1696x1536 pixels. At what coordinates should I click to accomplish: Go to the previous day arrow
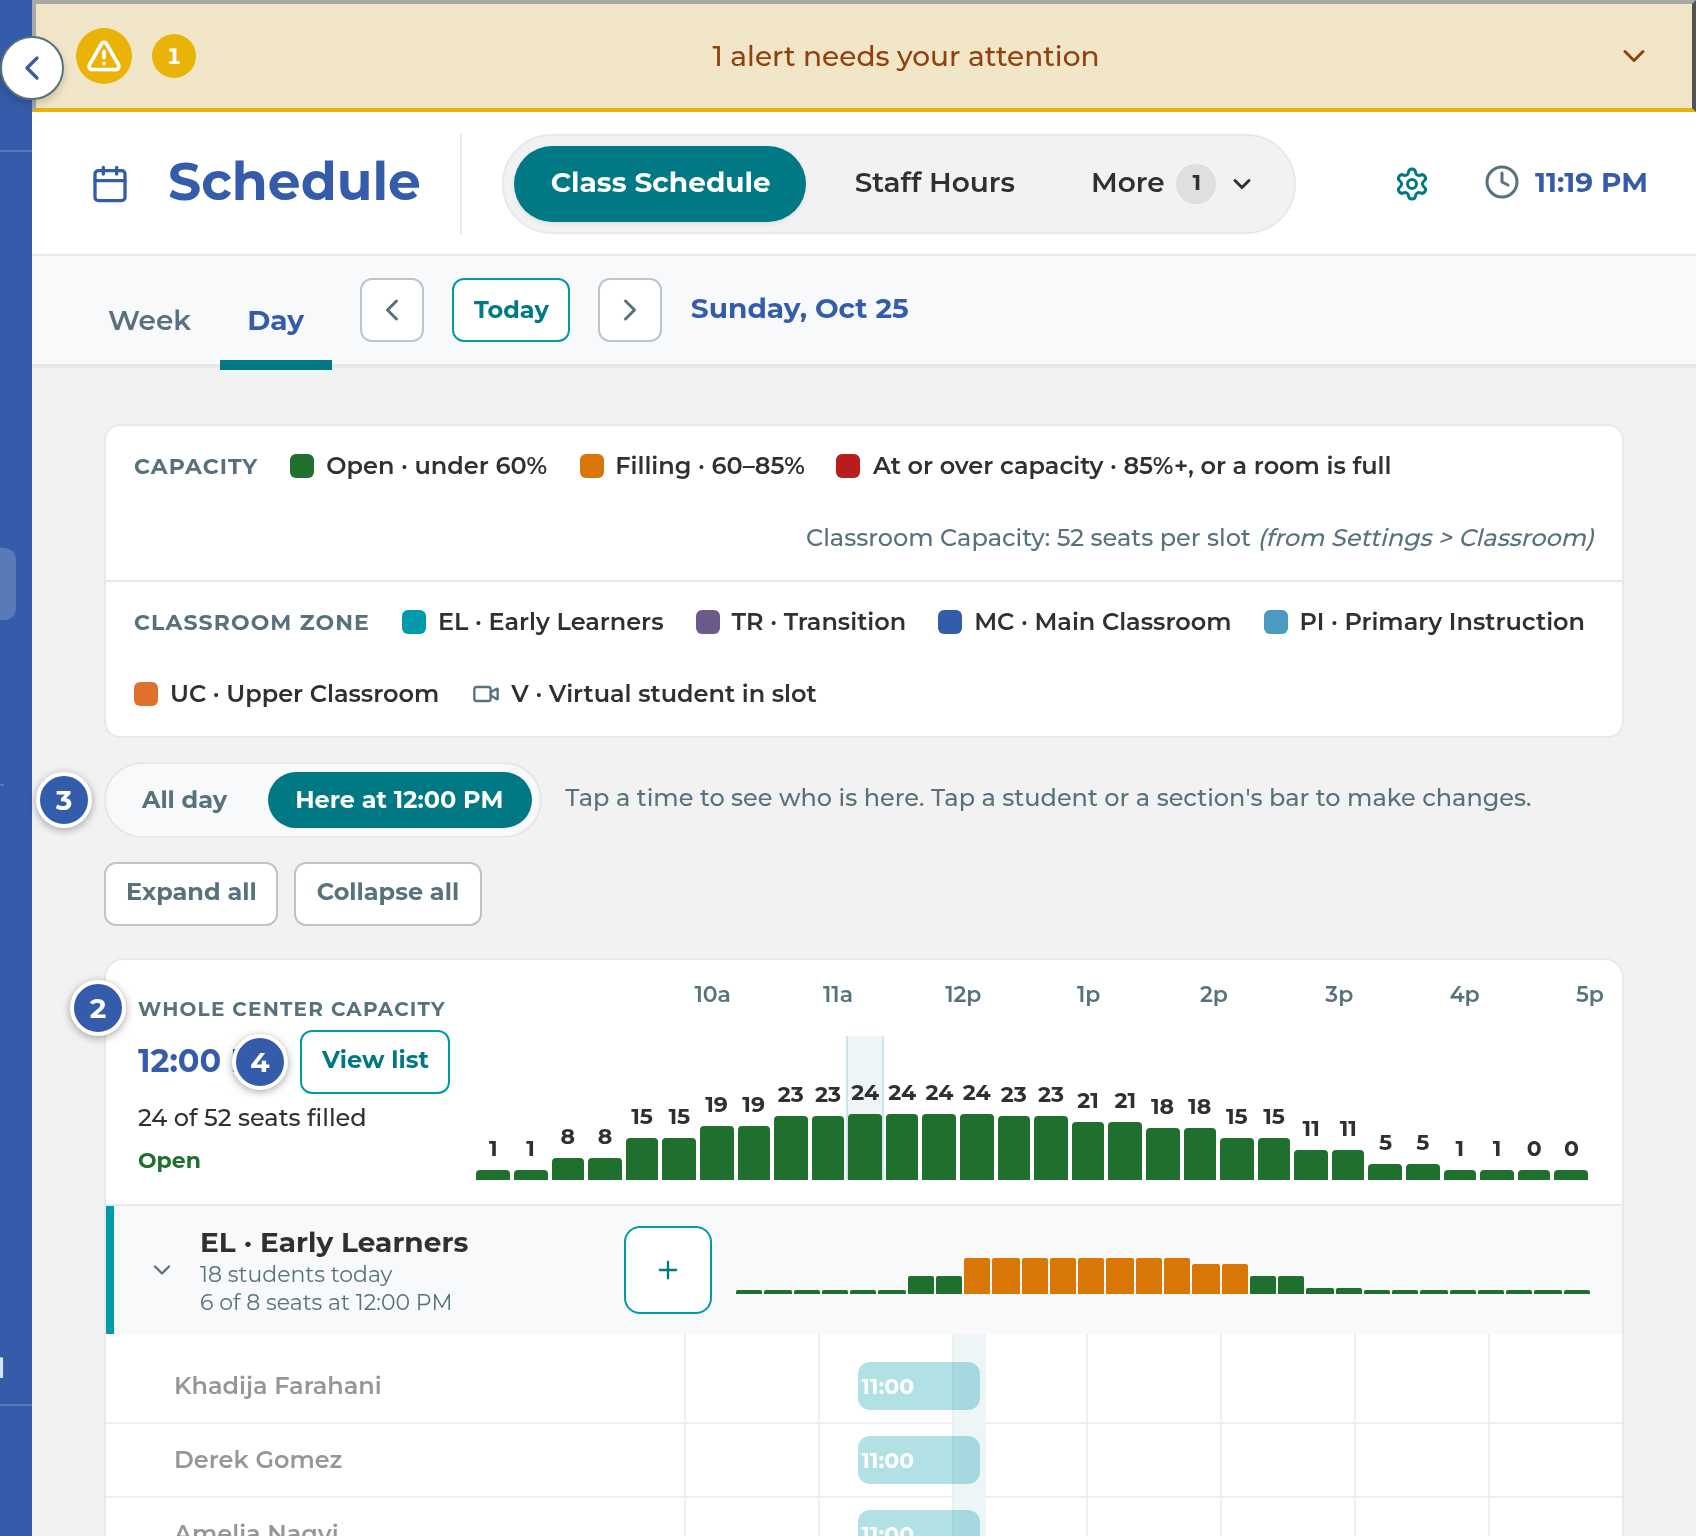pyautogui.click(x=392, y=310)
